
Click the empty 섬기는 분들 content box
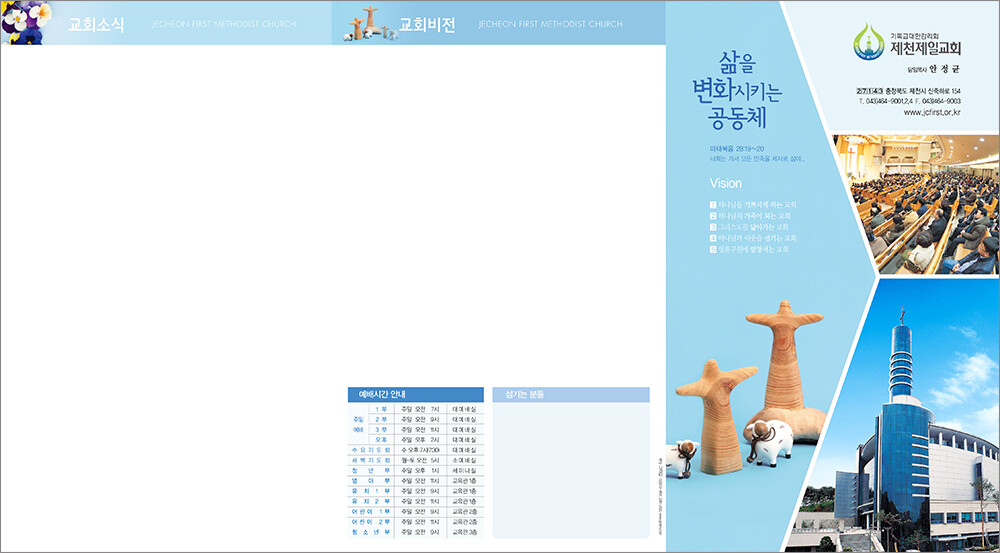(570, 470)
